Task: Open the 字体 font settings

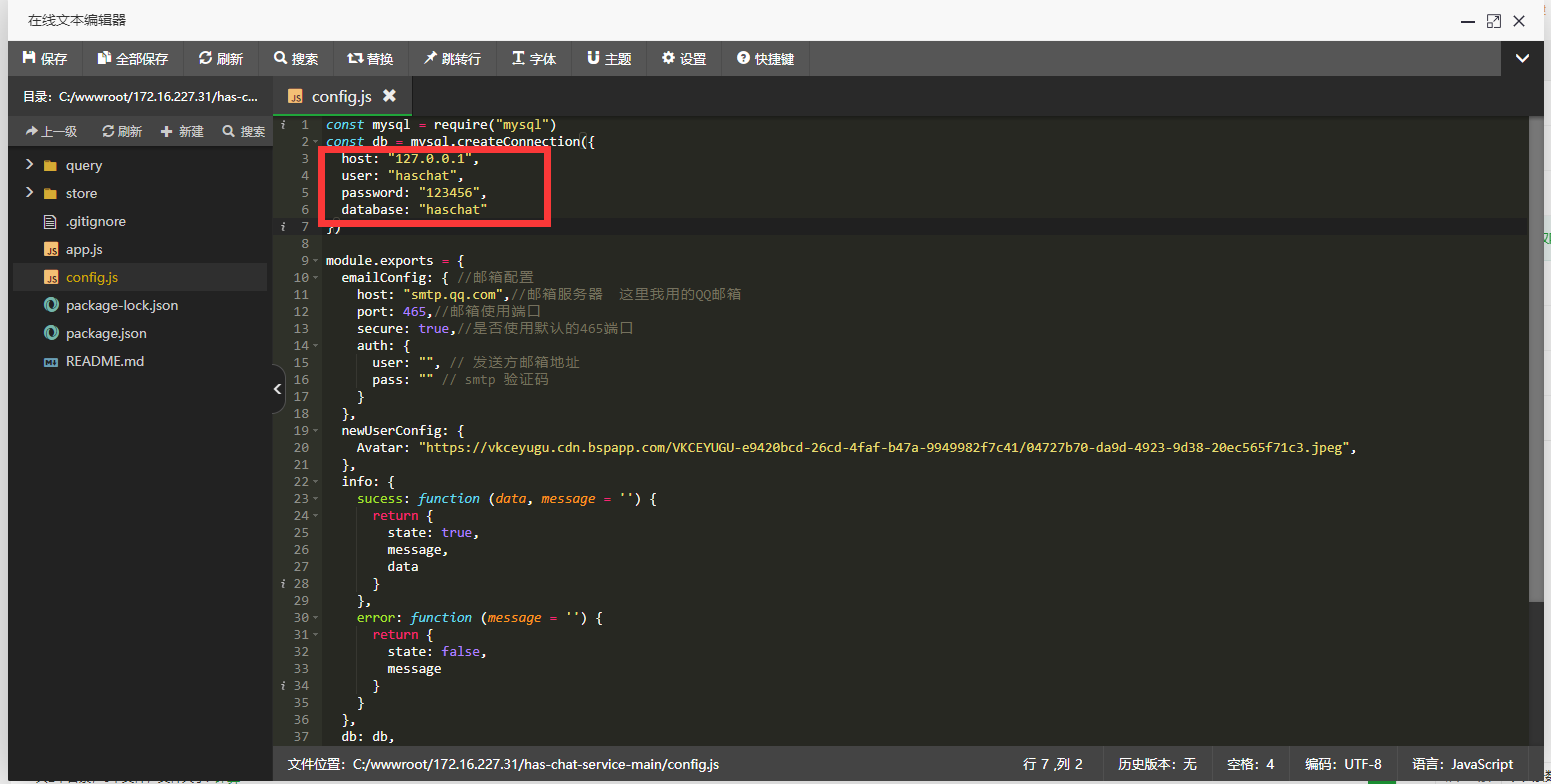Action: click(x=535, y=59)
